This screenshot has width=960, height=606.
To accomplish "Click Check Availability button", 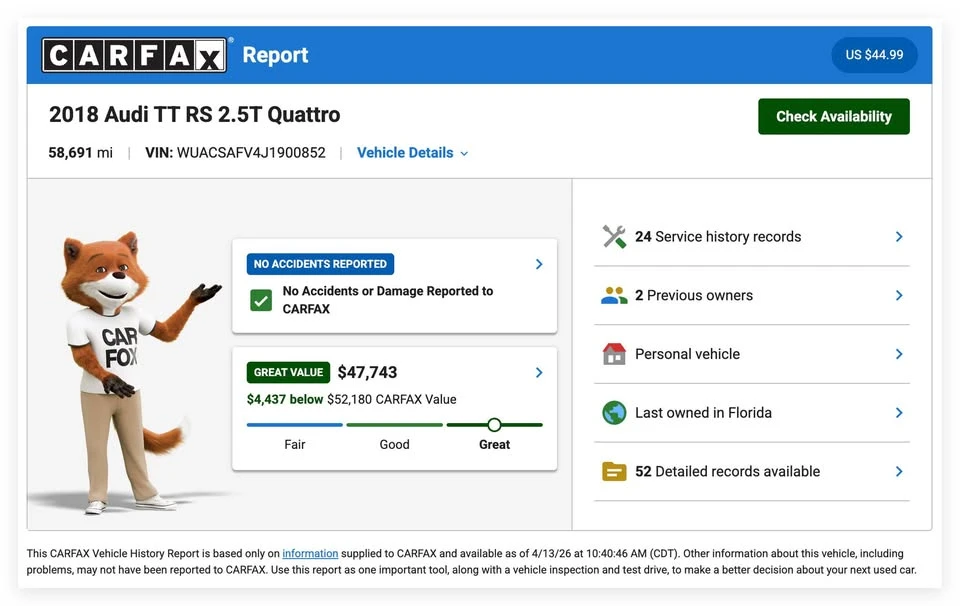I will 834,116.
